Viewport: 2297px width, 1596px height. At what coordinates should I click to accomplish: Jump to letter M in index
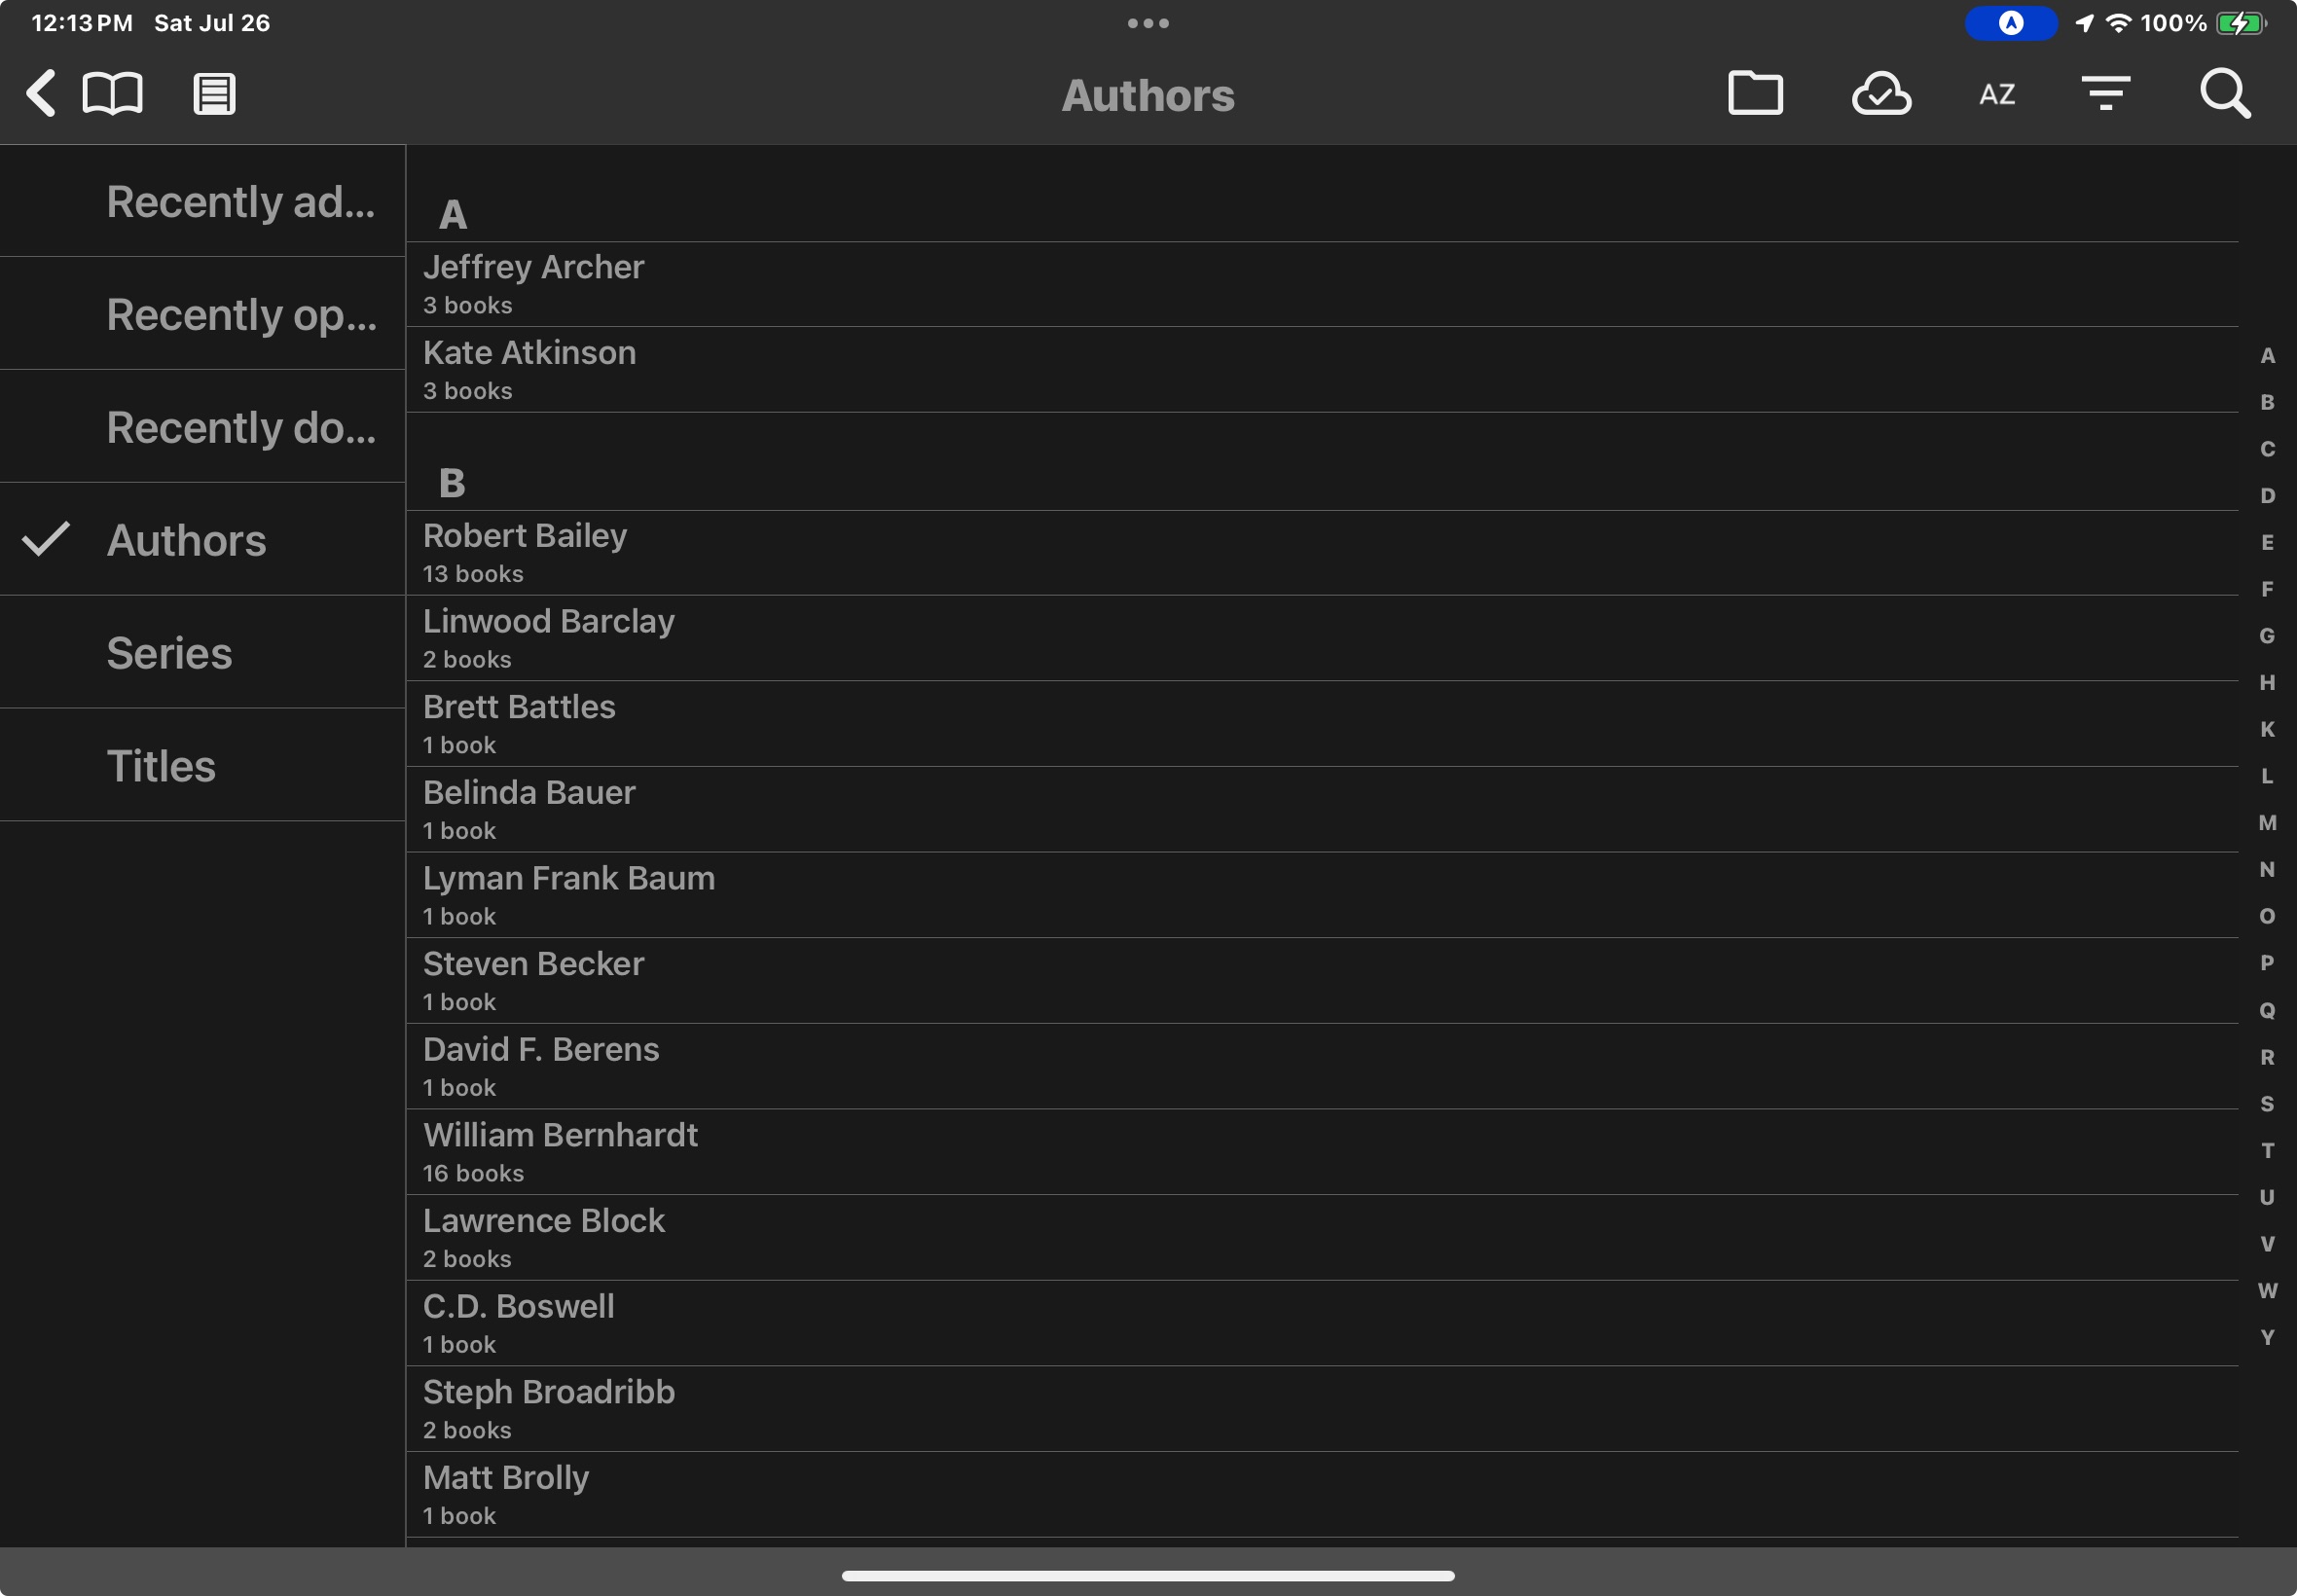(x=2267, y=823)
